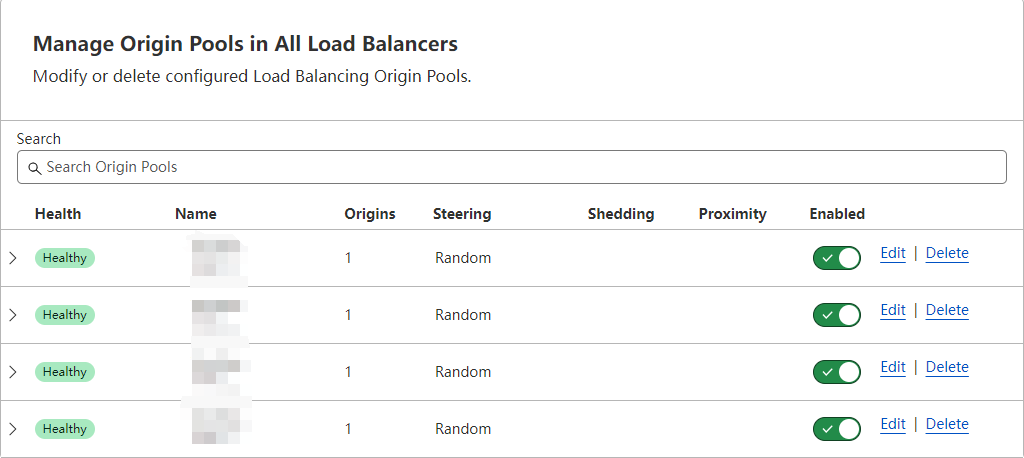Click the Healthy badge in last row
1024x458 pixels.
click(x=65, y=429)
